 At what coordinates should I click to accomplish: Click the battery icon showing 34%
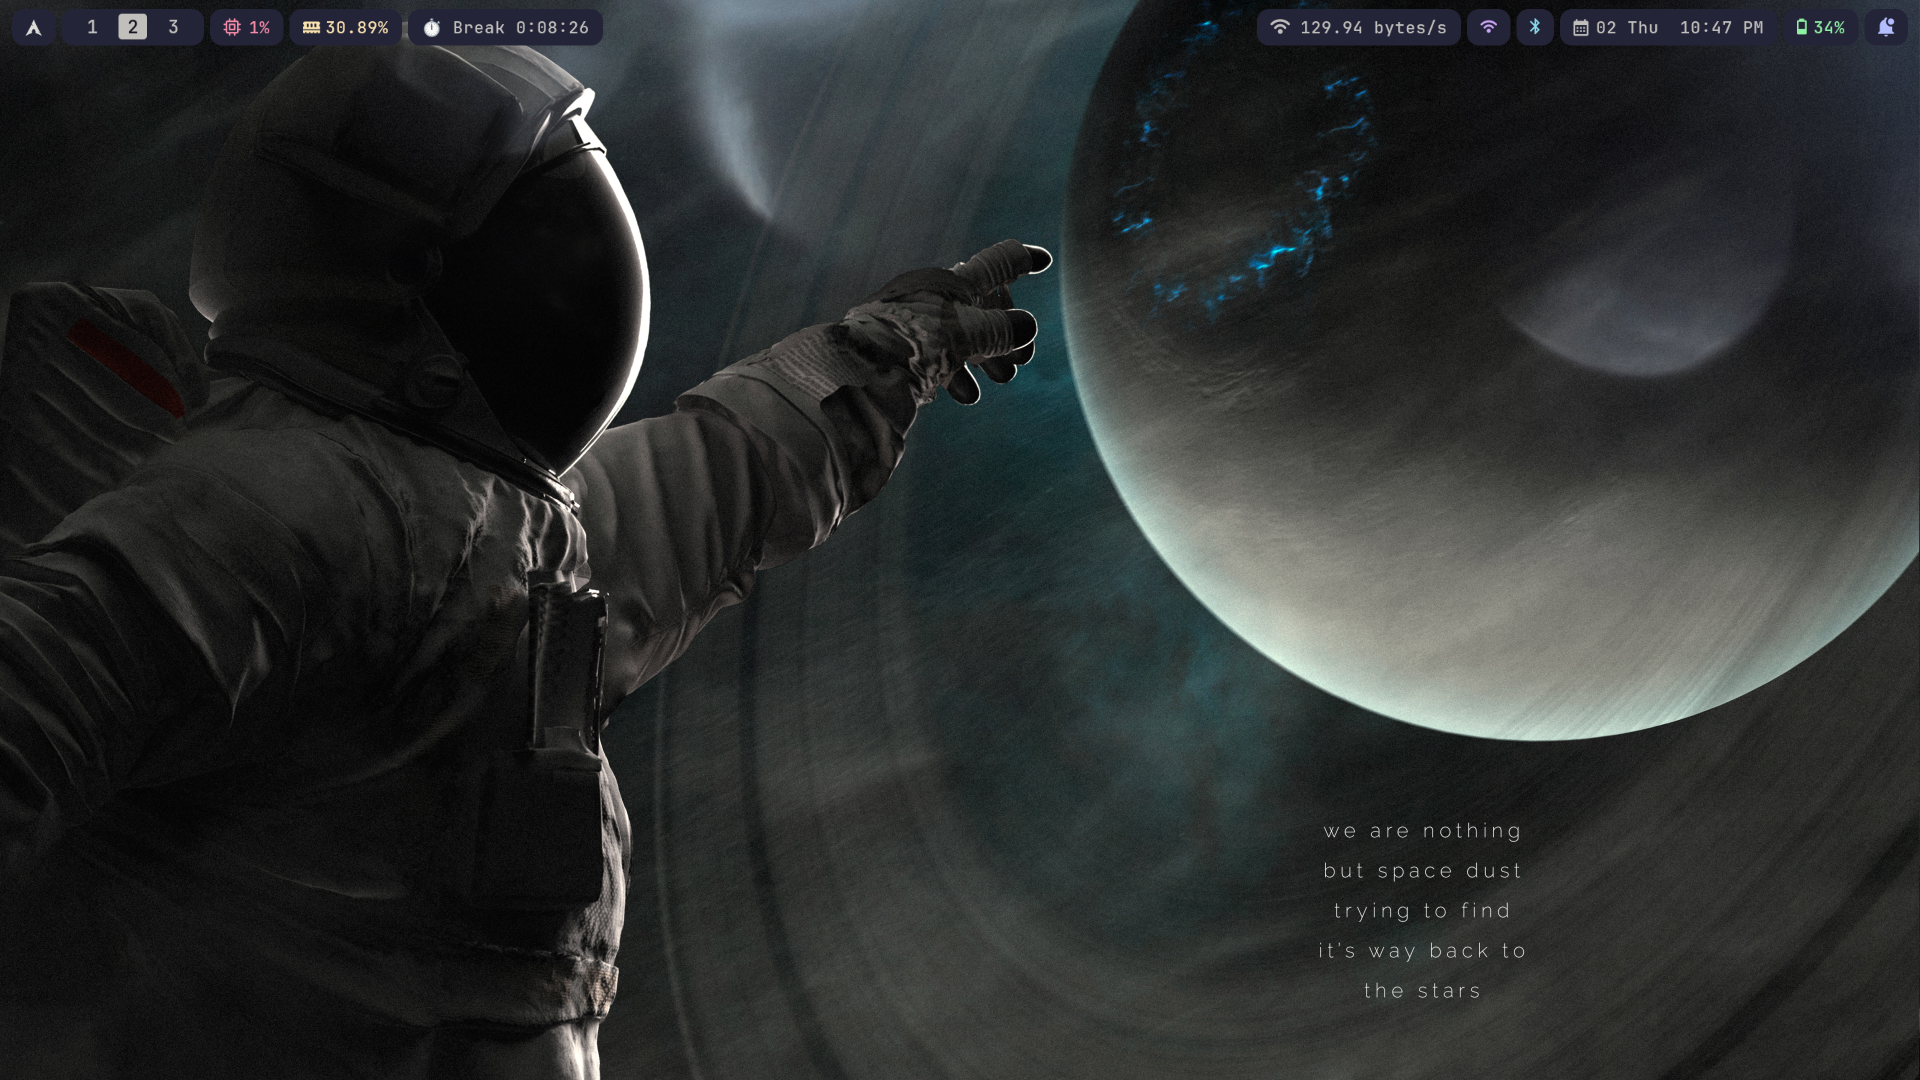tap(1801, 28)
